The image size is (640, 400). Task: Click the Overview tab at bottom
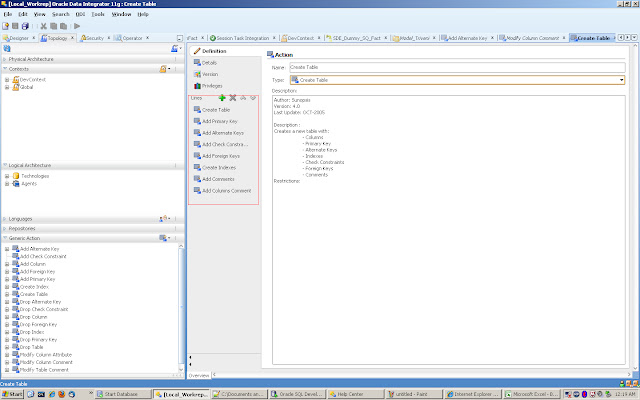(199, 375)
